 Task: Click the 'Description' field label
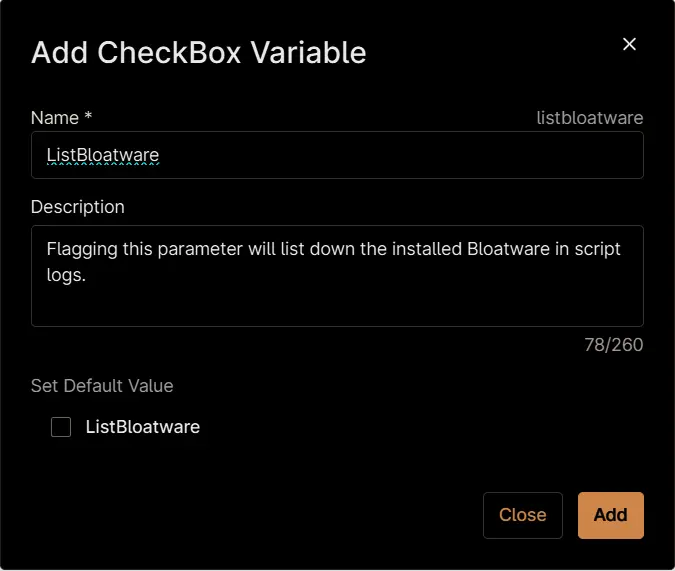(77, 207)
